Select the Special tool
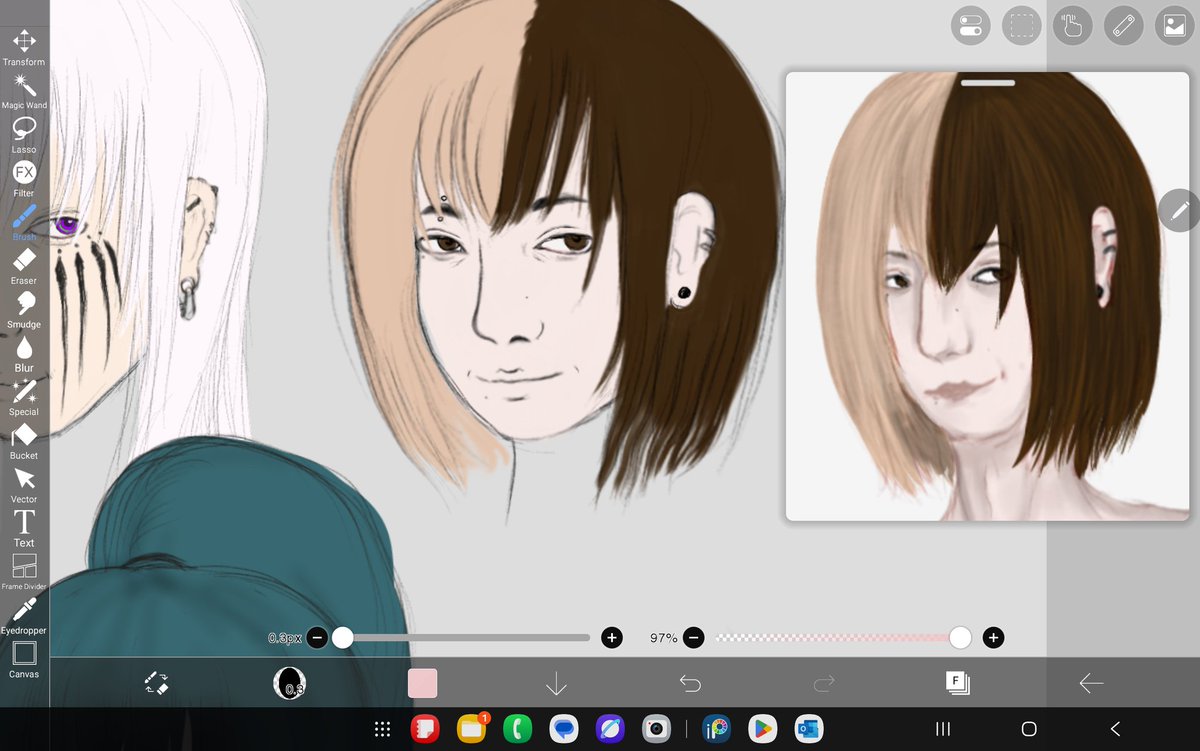The width and height of the screenshot is (1200, 751). [x=24, y=397]
